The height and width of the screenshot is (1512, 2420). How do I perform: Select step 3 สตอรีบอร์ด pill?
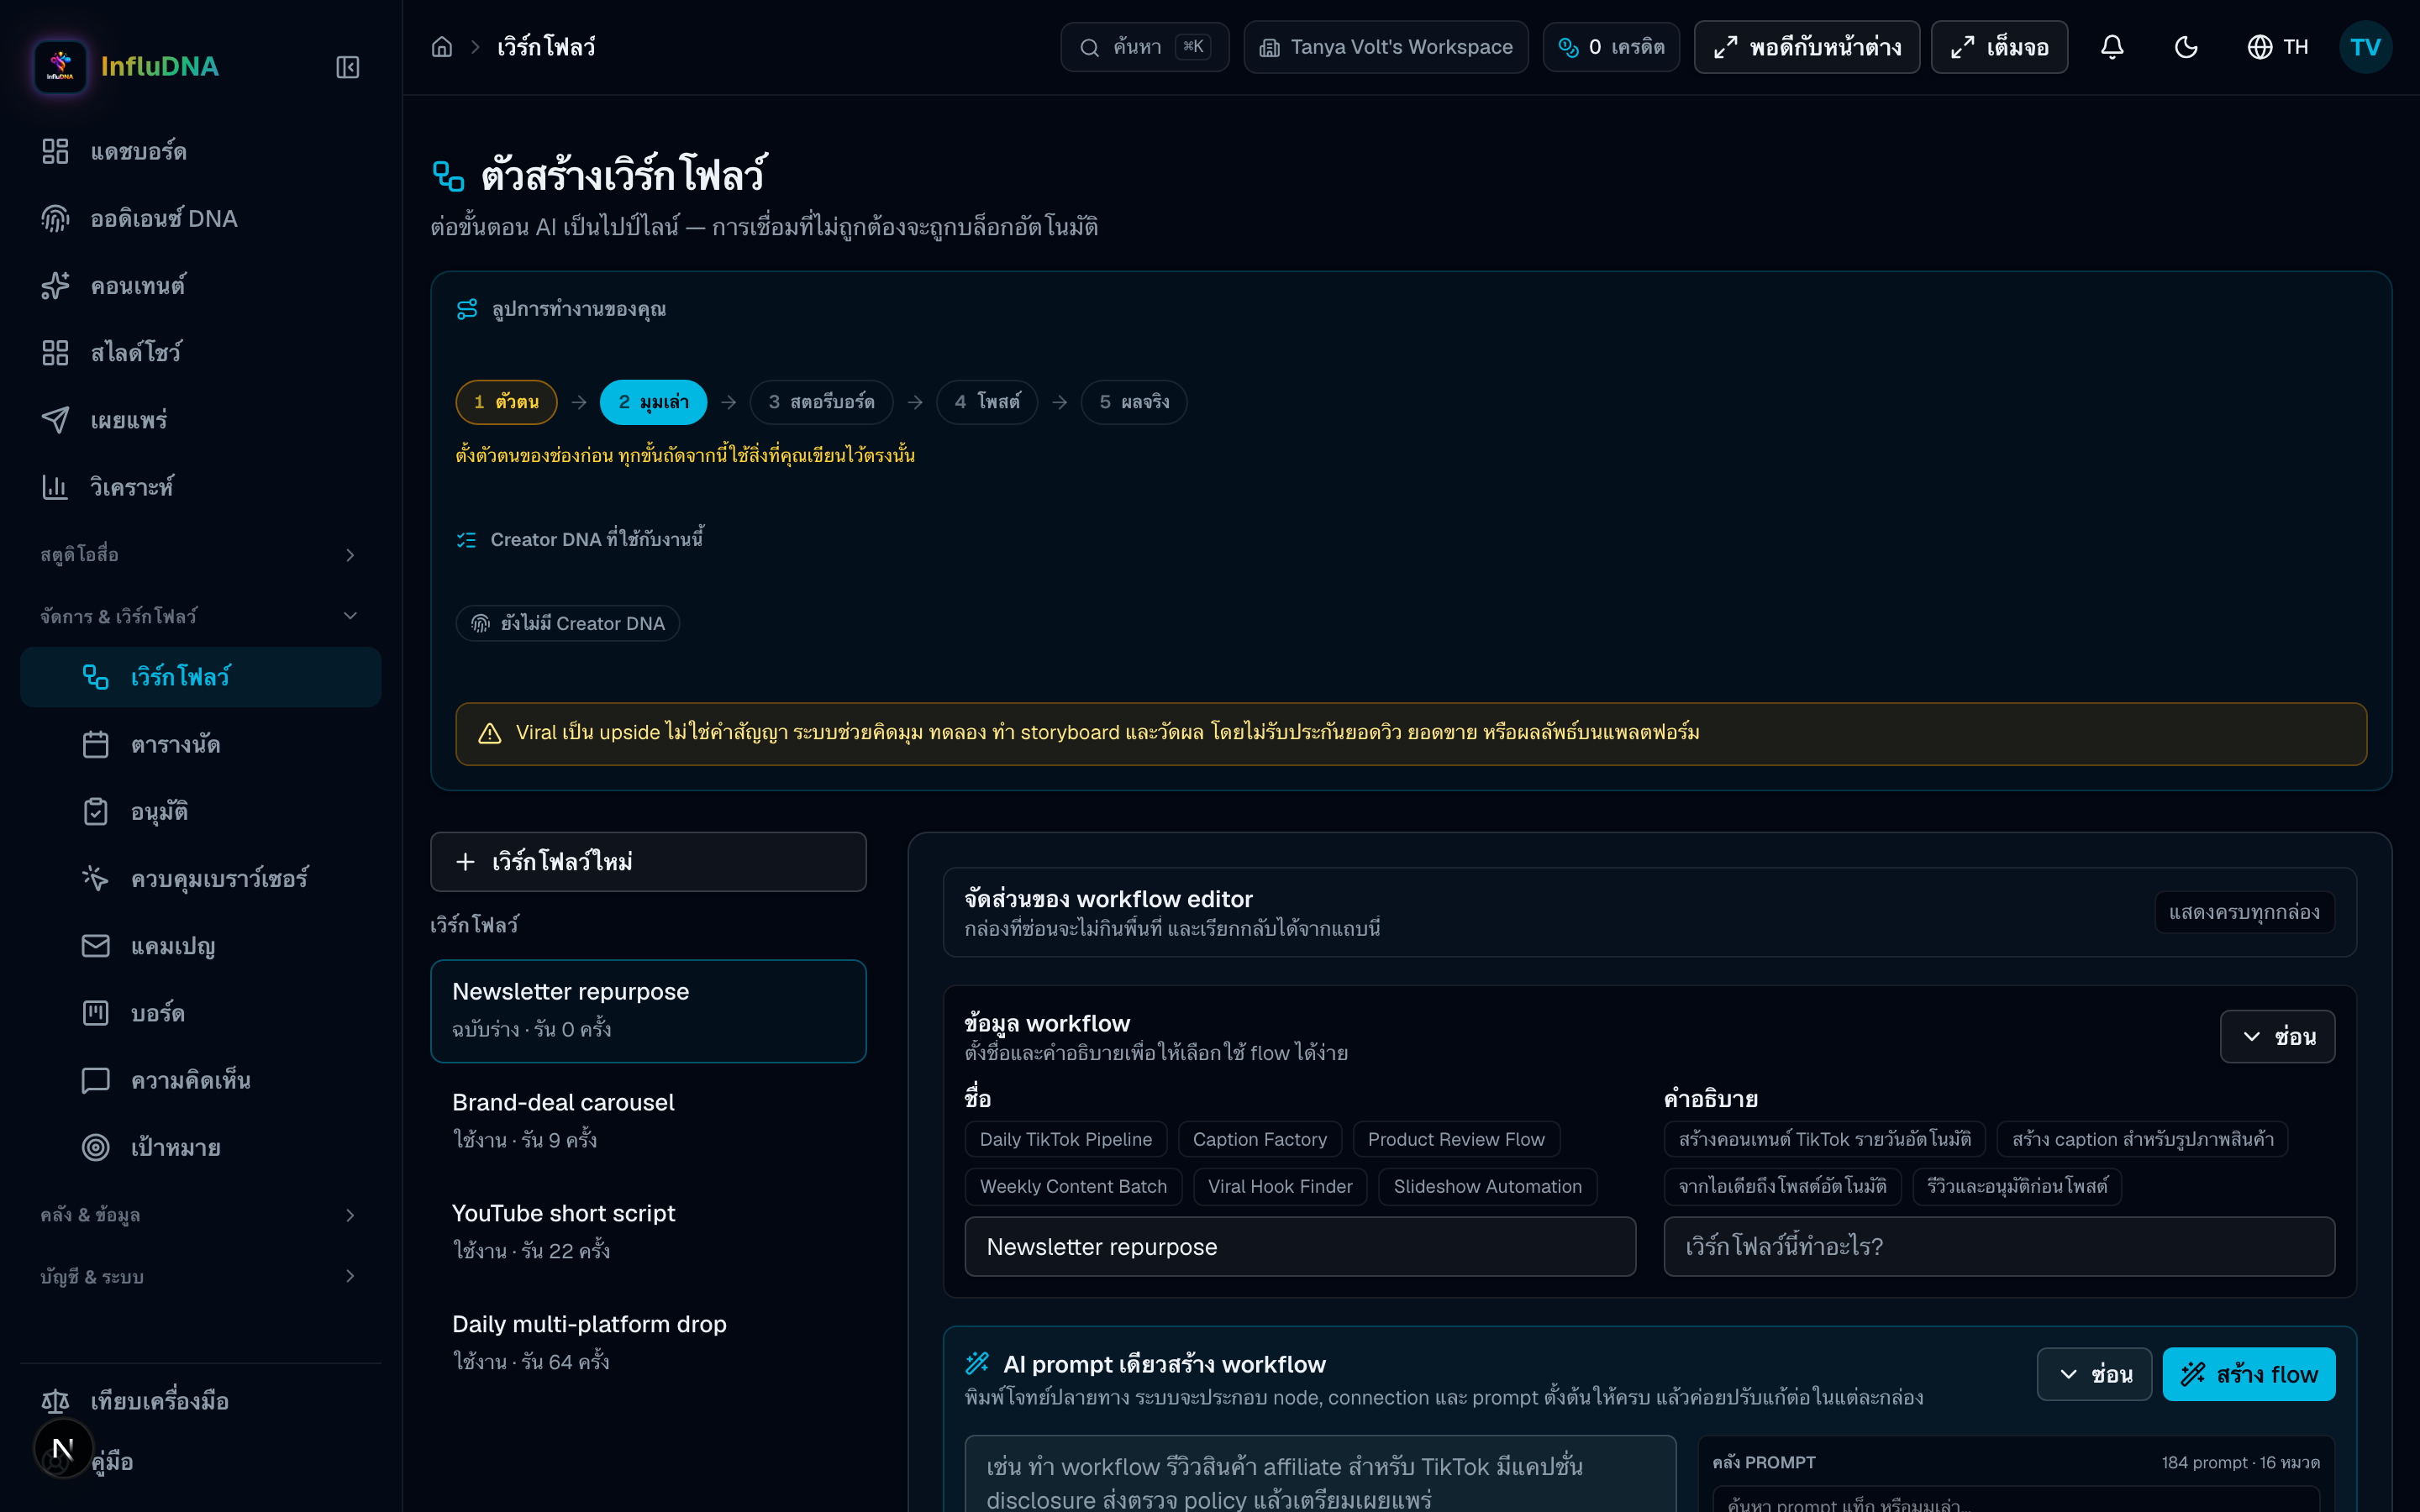pyautogui.click(x=821, y=402)
